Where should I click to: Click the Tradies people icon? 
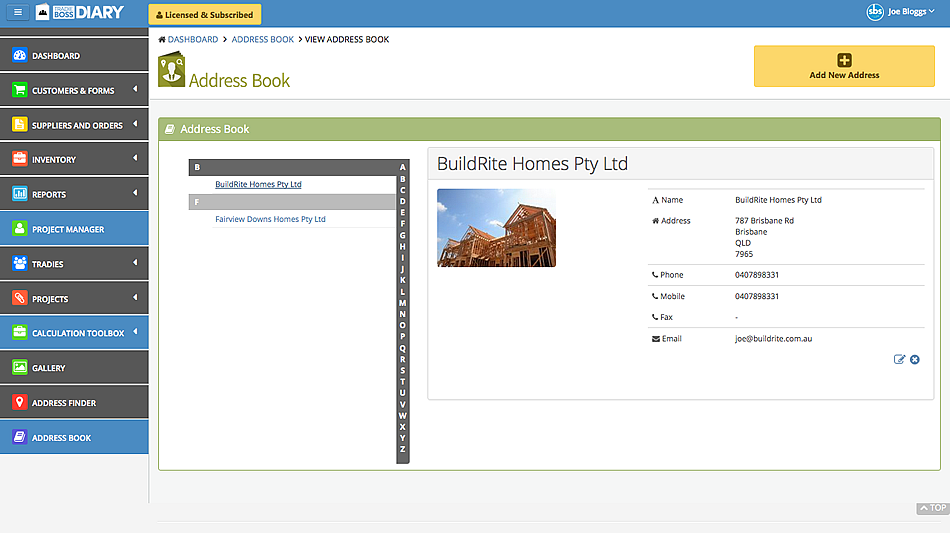pyautogui.click(x=19, y=263)
